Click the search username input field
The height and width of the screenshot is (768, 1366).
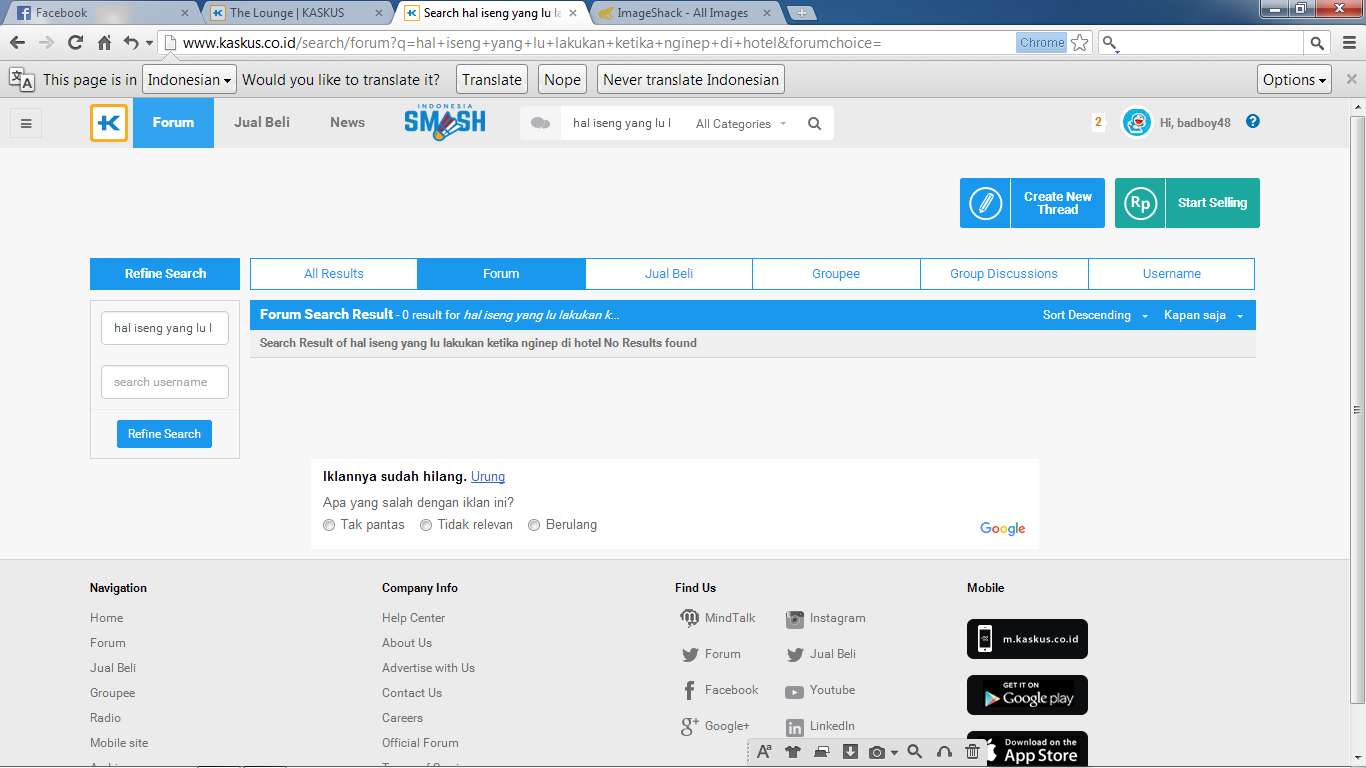tap(165, 382)
